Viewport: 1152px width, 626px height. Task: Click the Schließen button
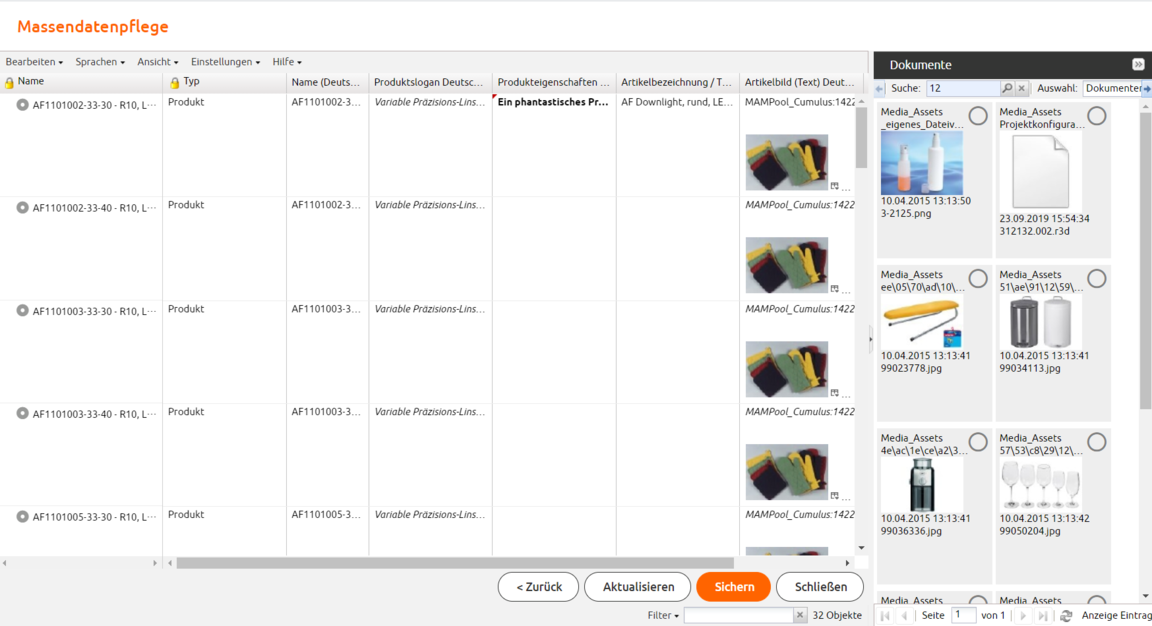820,587
